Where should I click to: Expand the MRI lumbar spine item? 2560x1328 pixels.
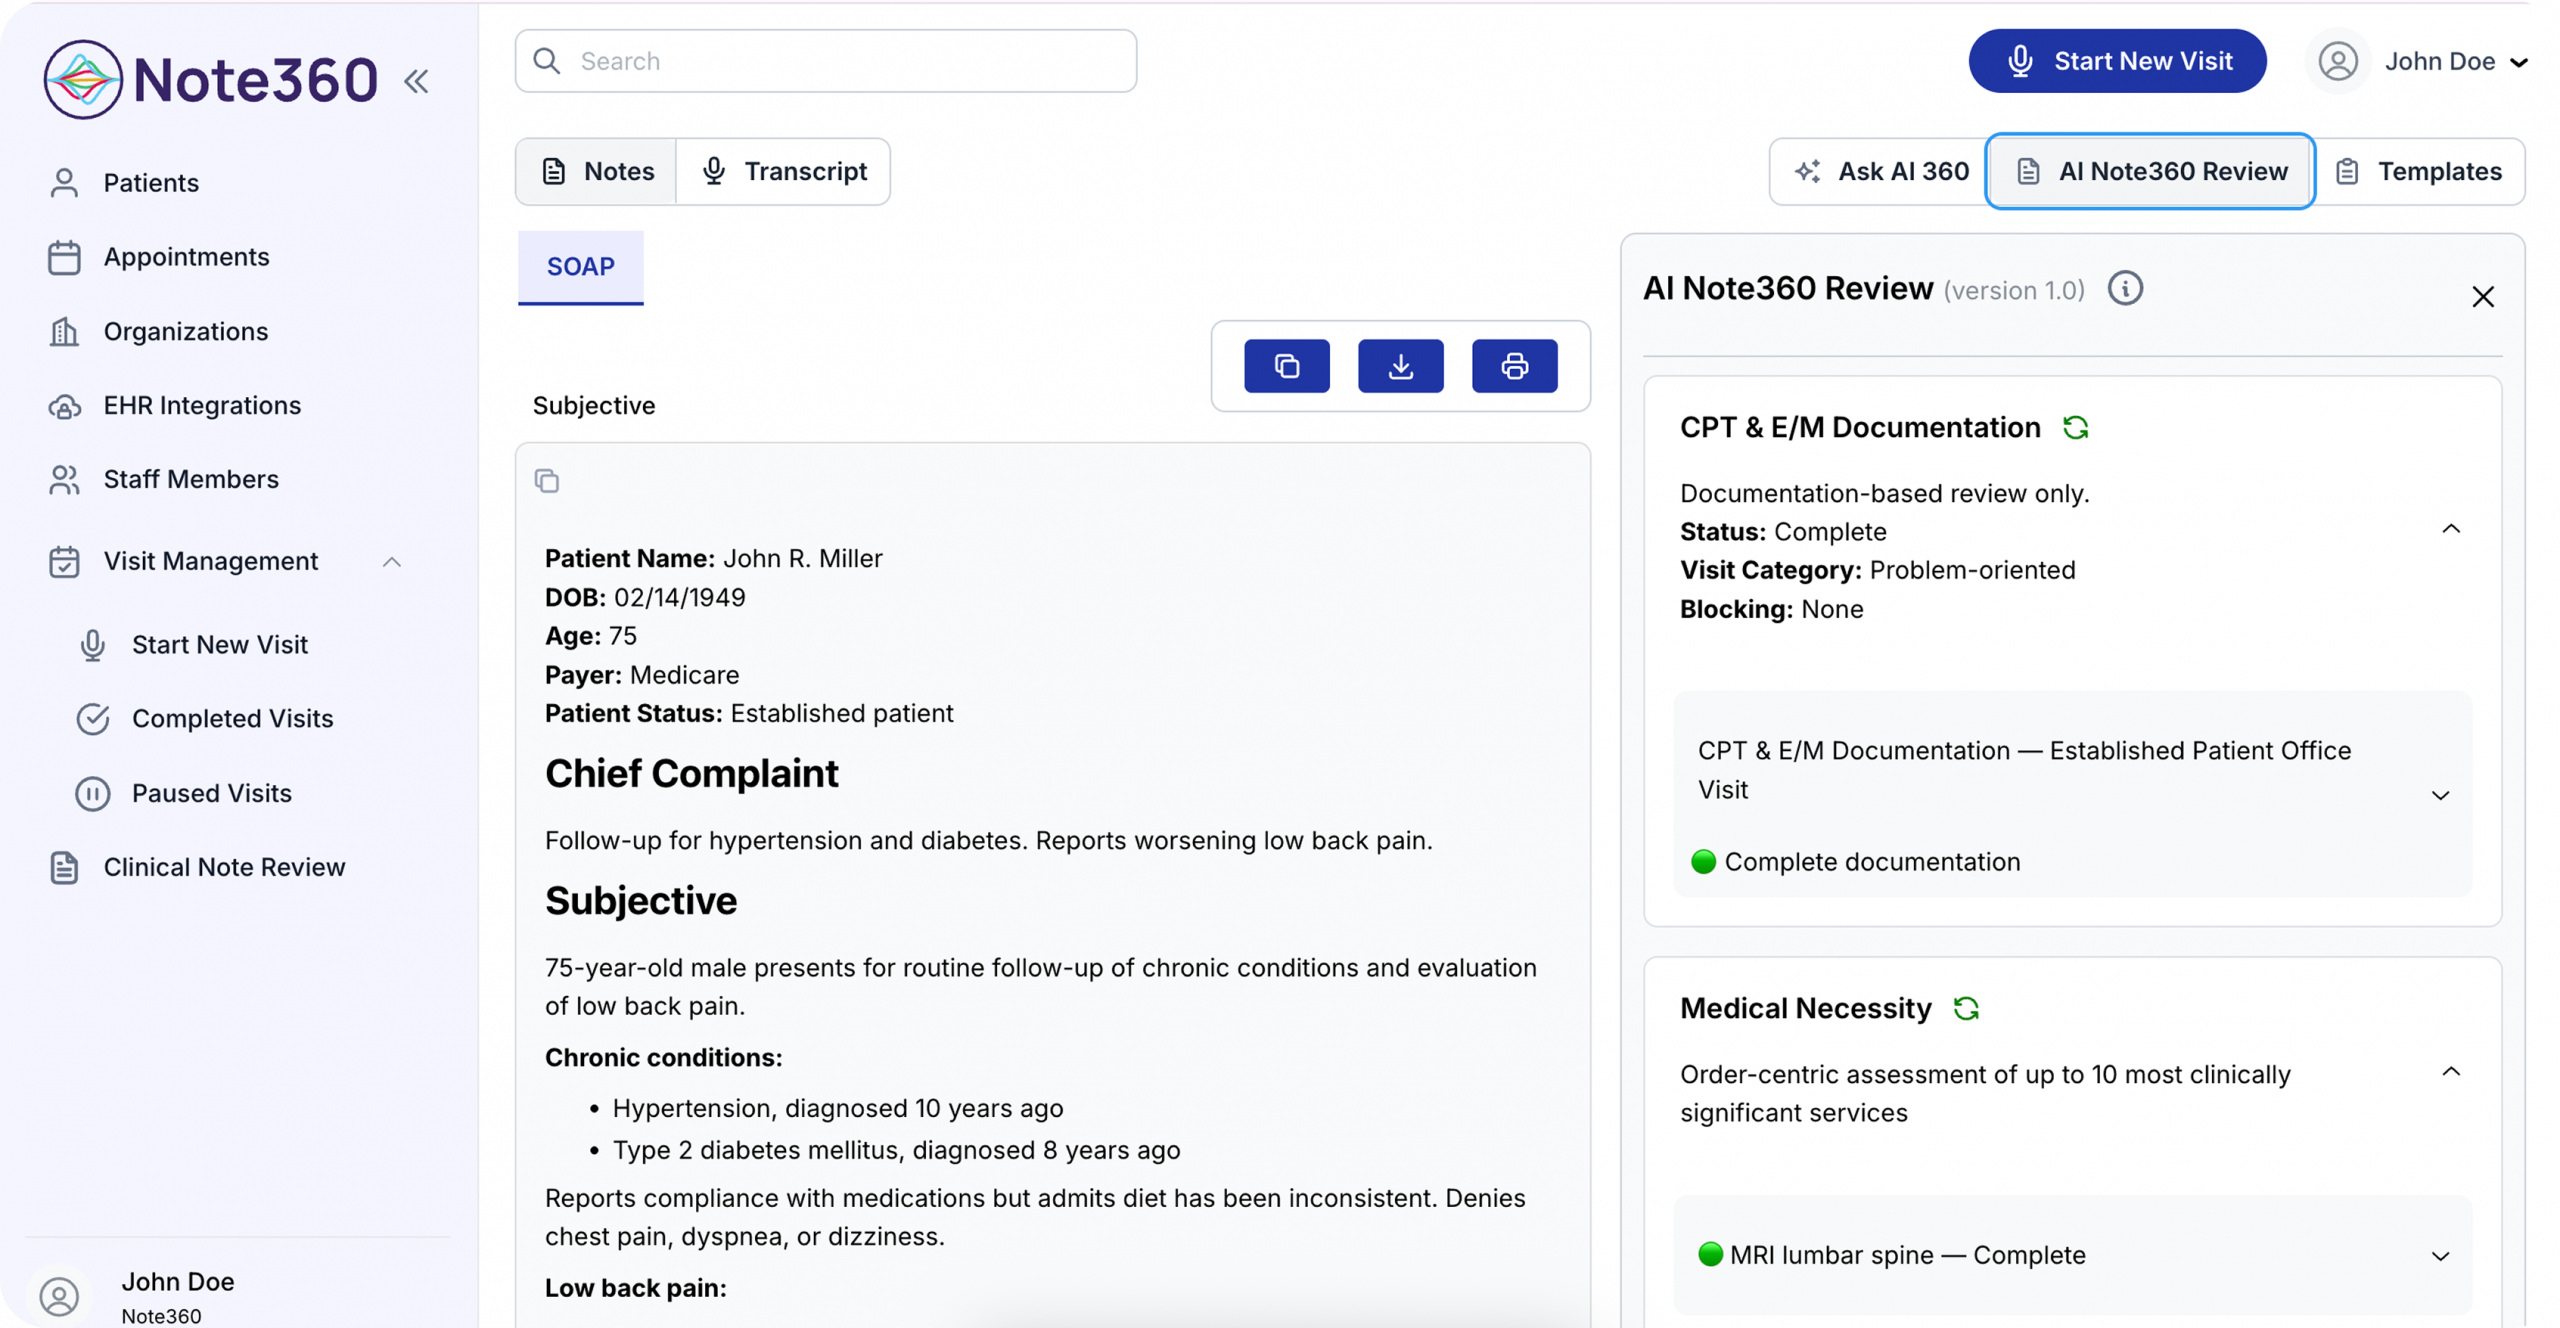[x=2443, y=1256]
